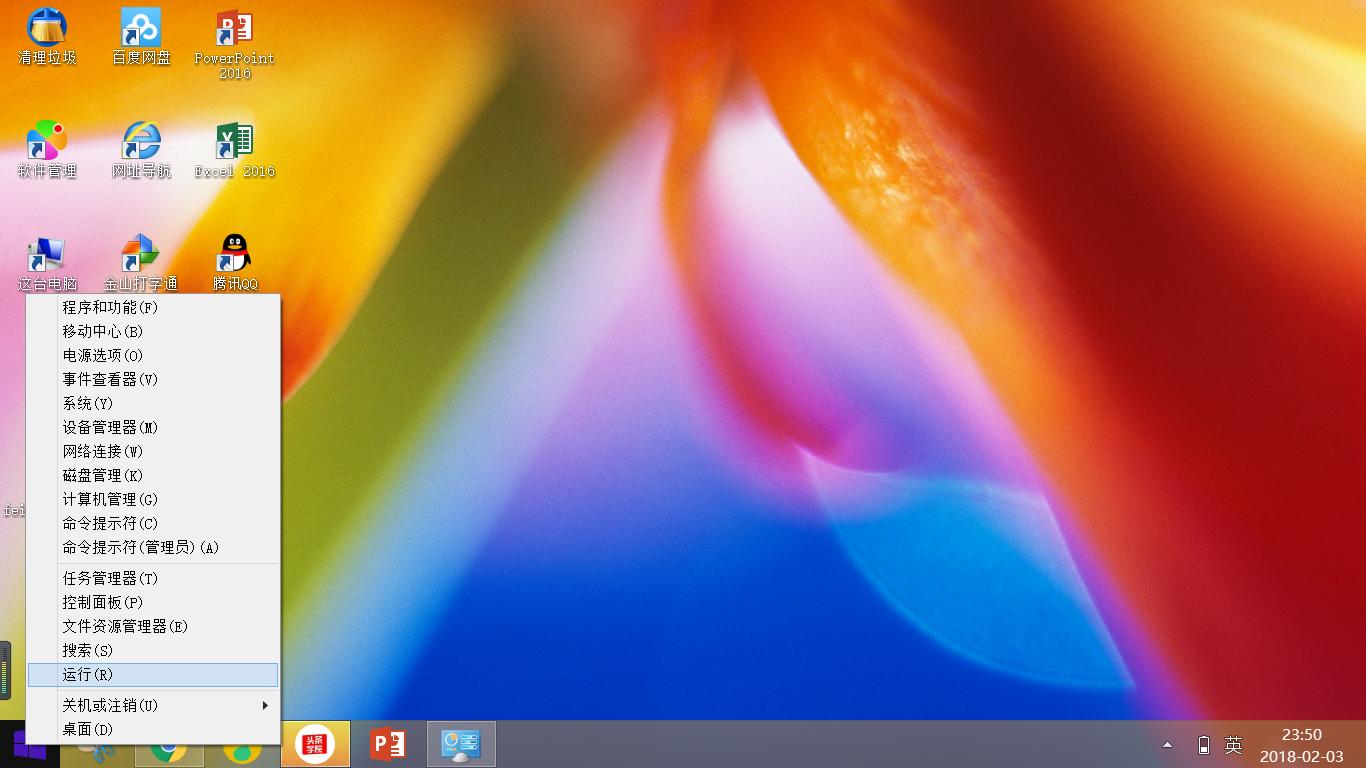Click the 头条学院 taskbar icon

coord(315,744)
